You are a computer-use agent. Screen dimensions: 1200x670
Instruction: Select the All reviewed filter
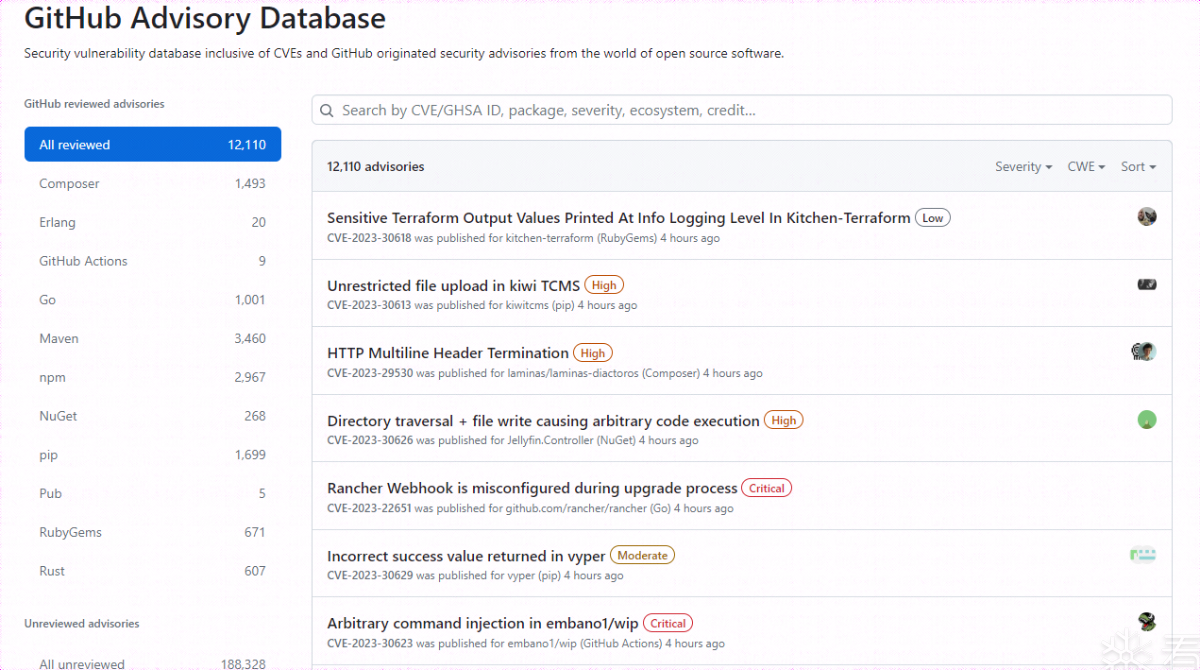(153, 145)
